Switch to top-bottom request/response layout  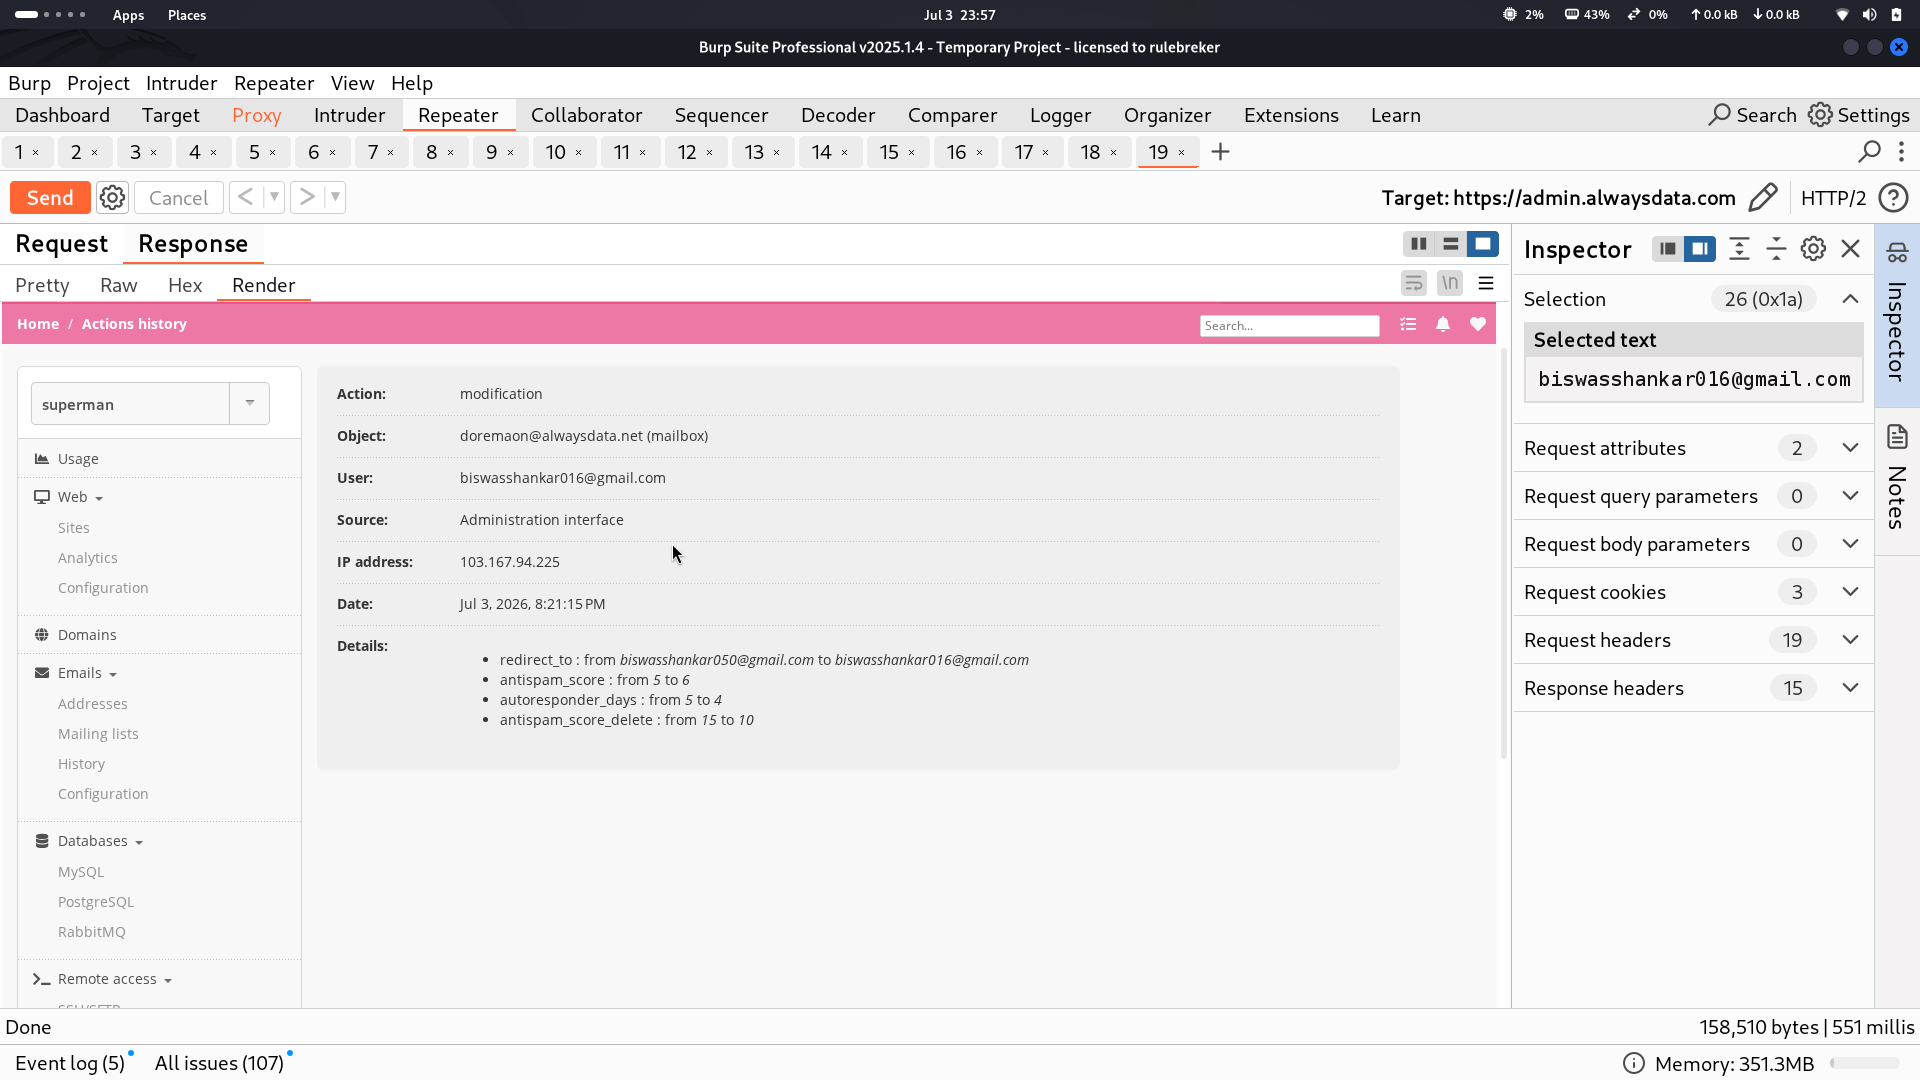[1450, 244]
